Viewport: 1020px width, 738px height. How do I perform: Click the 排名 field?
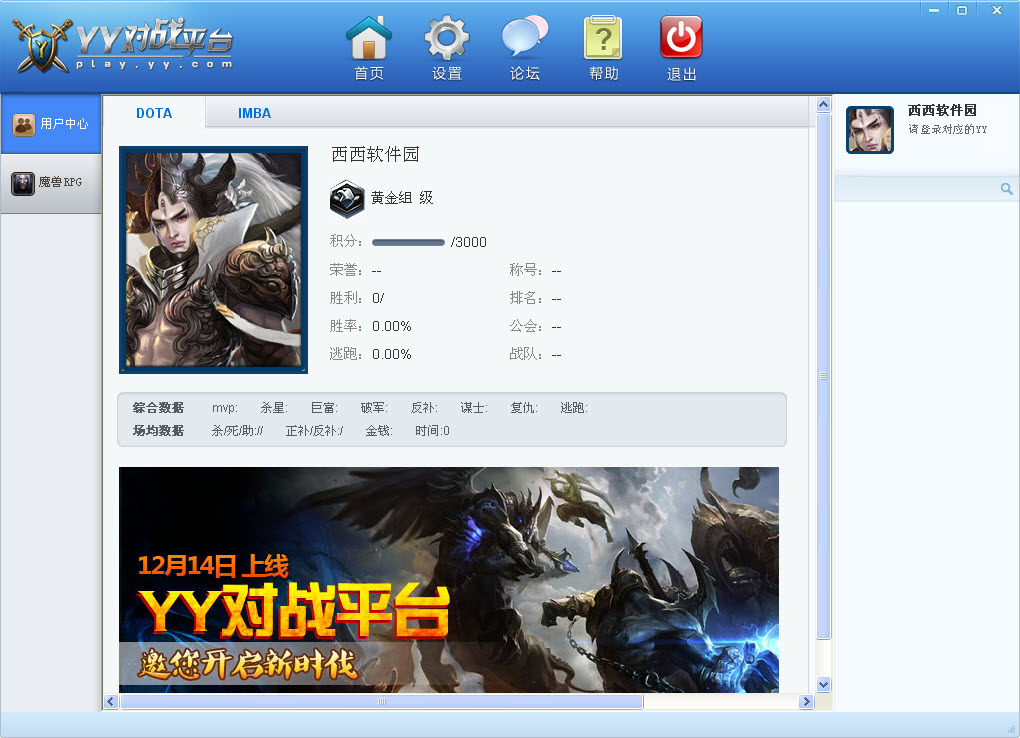[535, 298]
